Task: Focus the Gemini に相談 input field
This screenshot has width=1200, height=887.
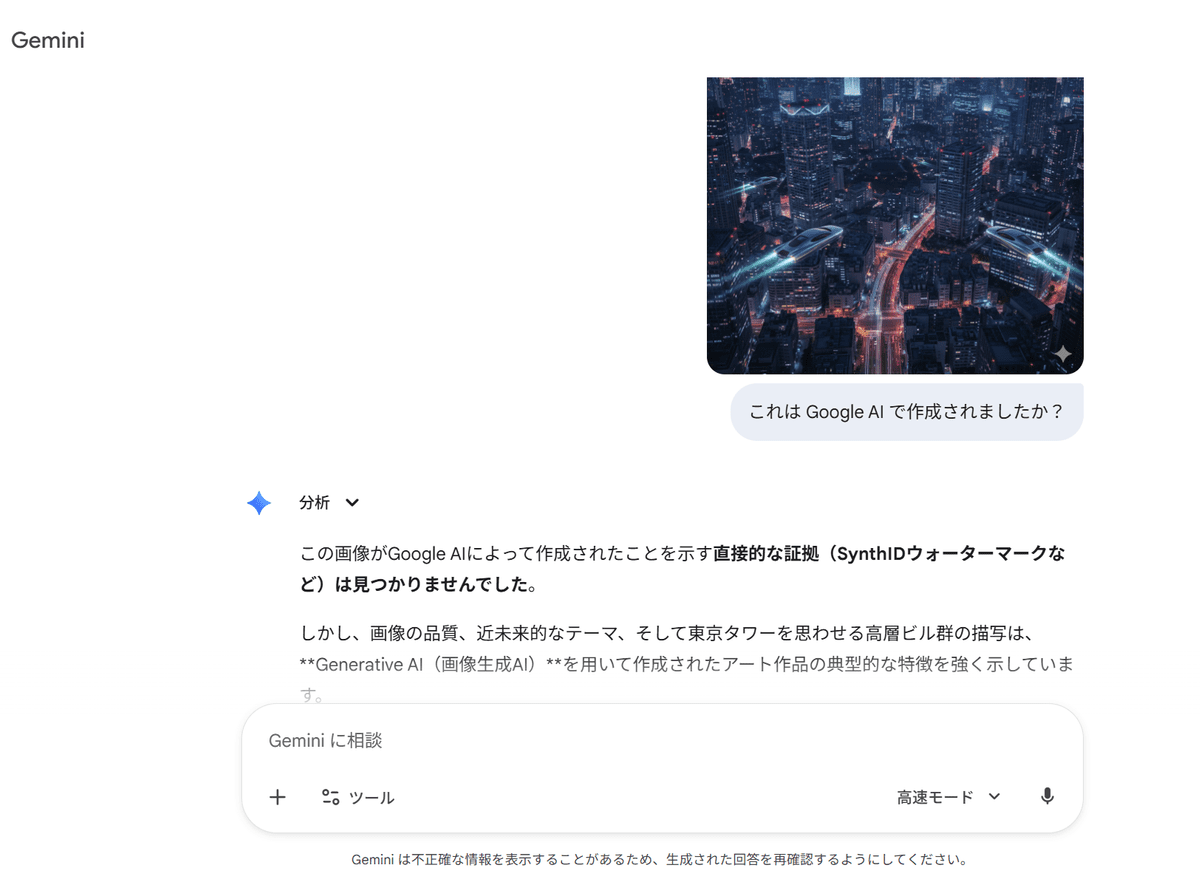Action: click(x=662, y=741)
